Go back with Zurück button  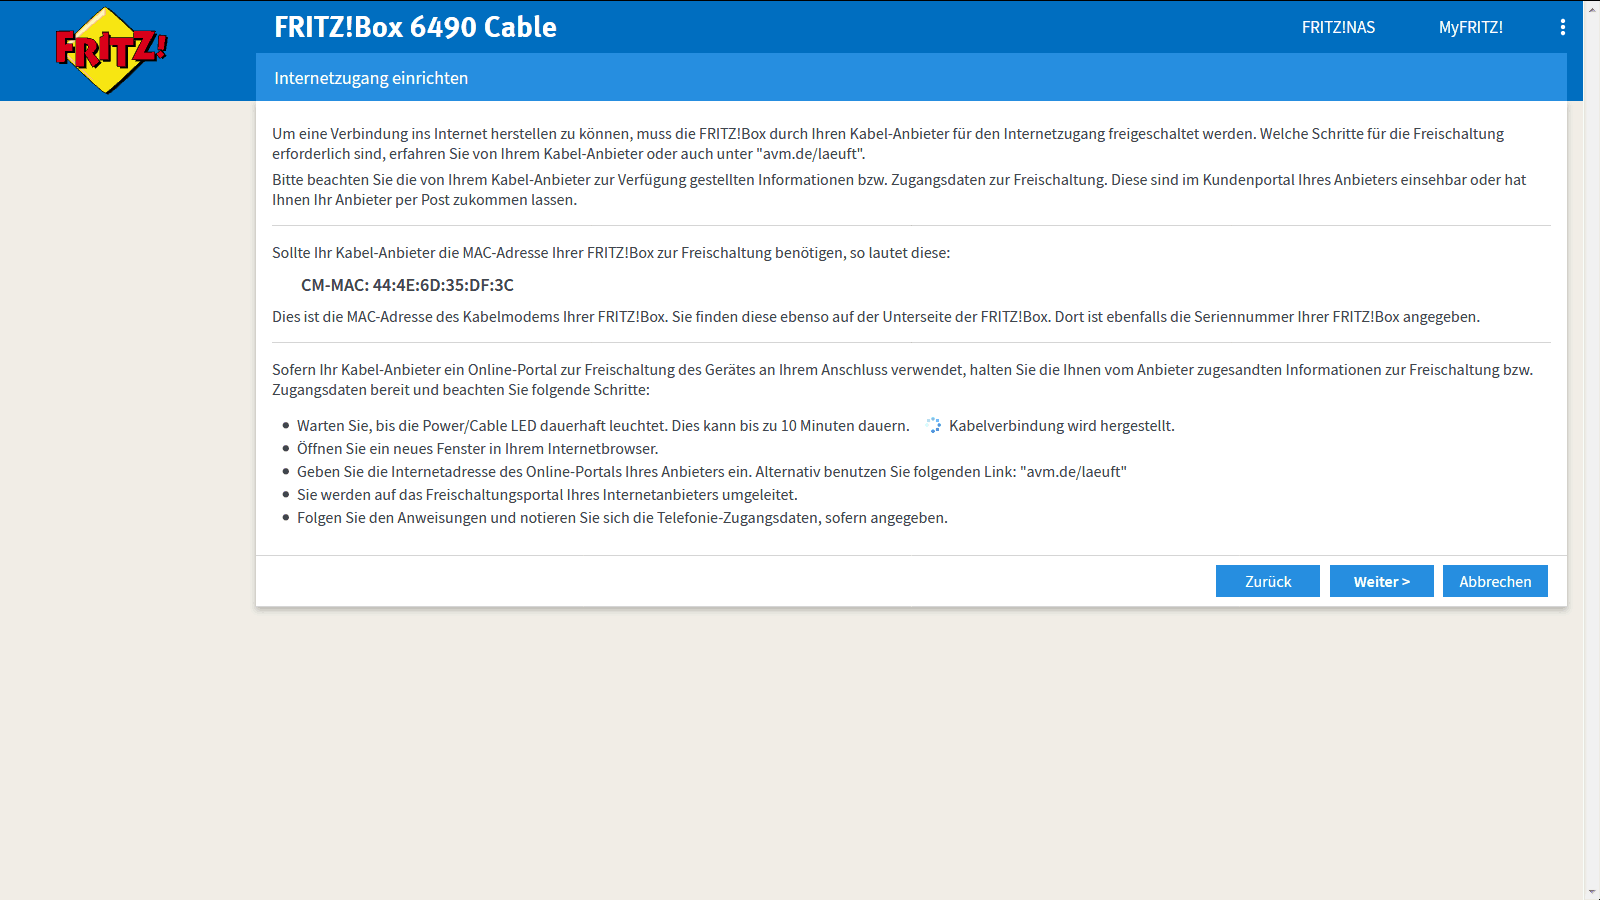click(1268, 581)
